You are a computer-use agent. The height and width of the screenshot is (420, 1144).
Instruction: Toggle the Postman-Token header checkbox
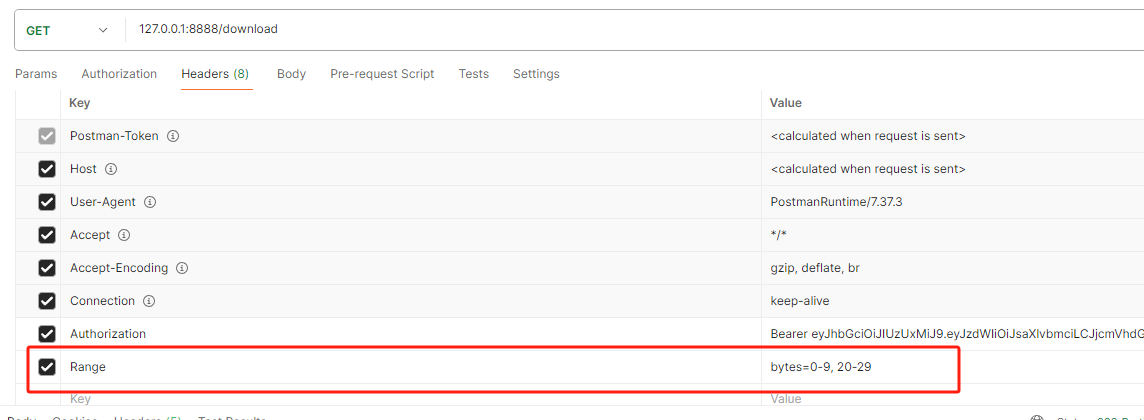click(x=47, y=136)
